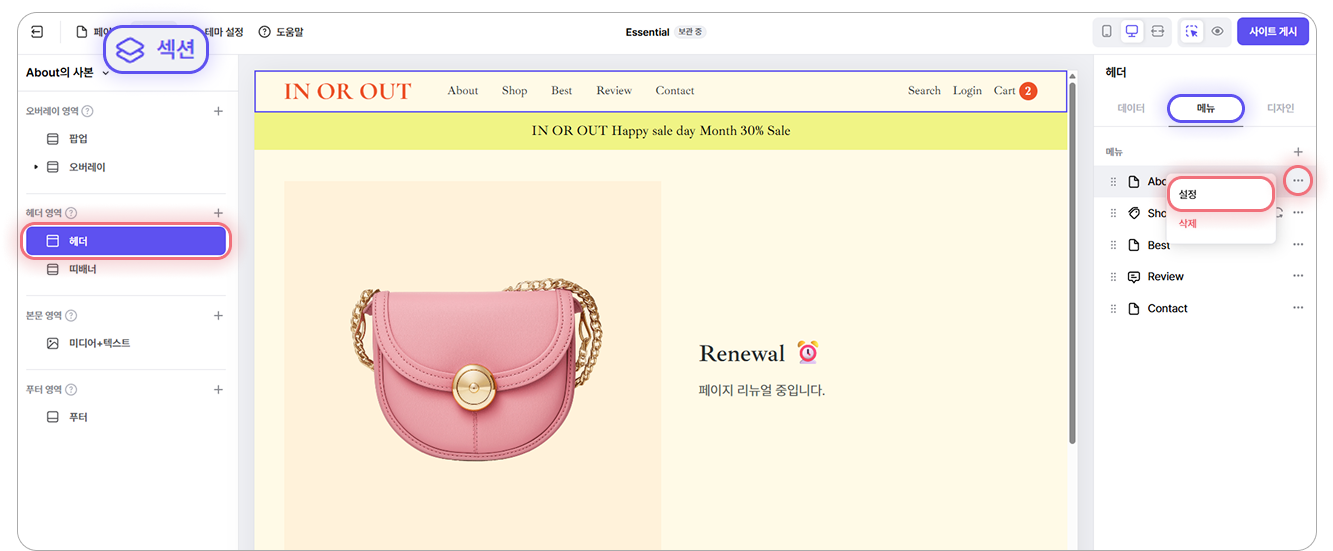The width and height of the screenshot is (1333, 551).
Task: Click Login in the preview header
Action: (x=967, y=91)
